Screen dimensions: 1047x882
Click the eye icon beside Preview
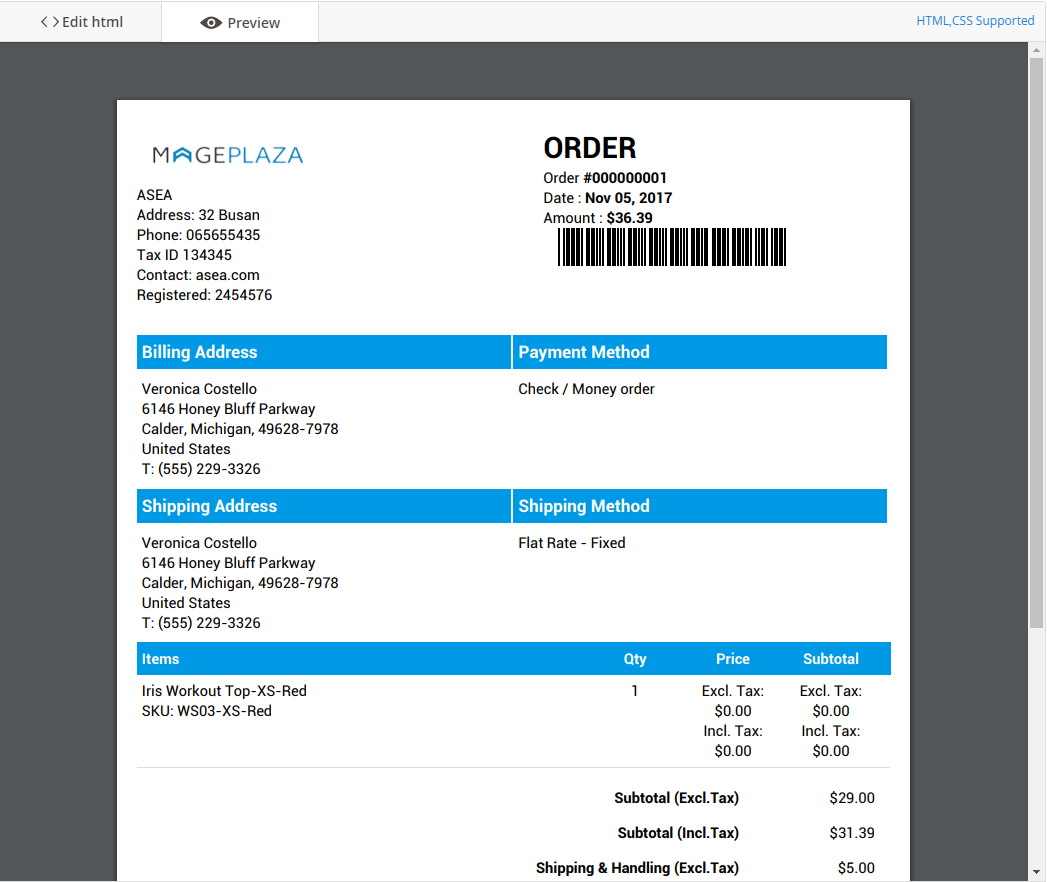point(211,23)
